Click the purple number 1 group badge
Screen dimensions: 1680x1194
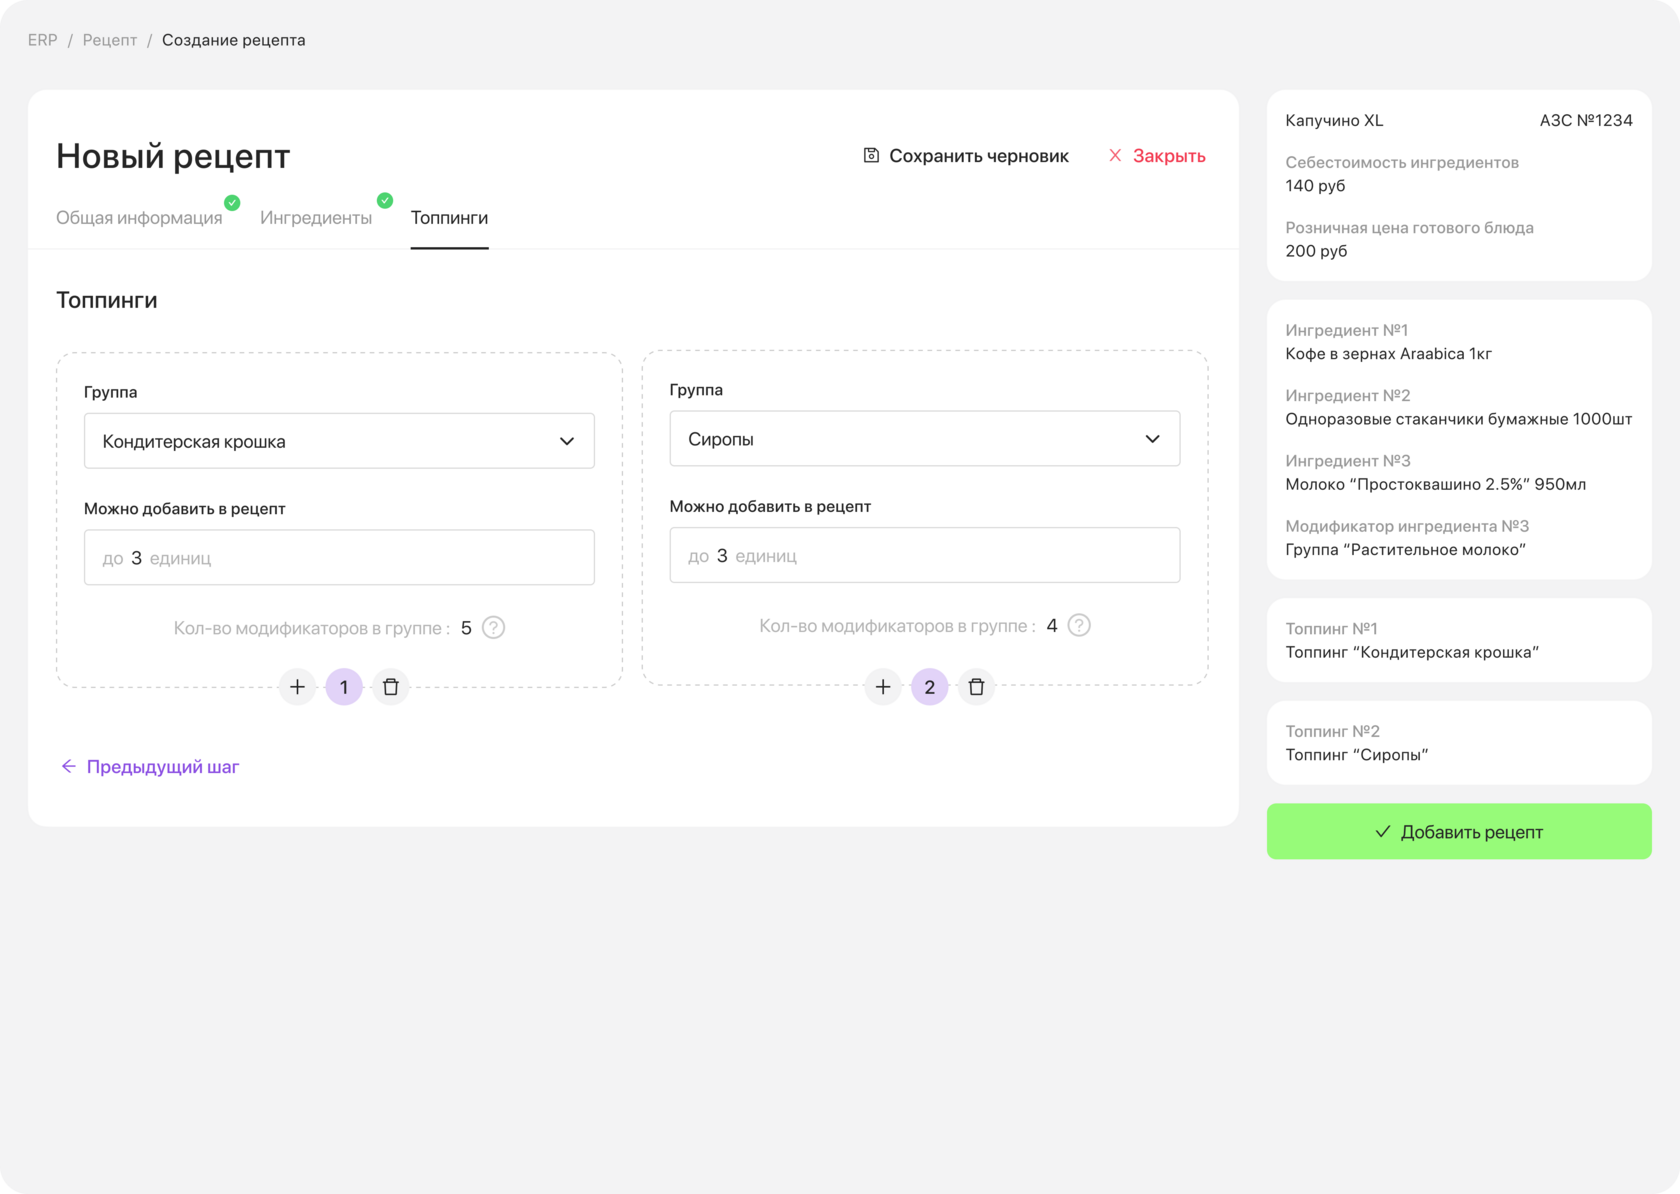344,687
